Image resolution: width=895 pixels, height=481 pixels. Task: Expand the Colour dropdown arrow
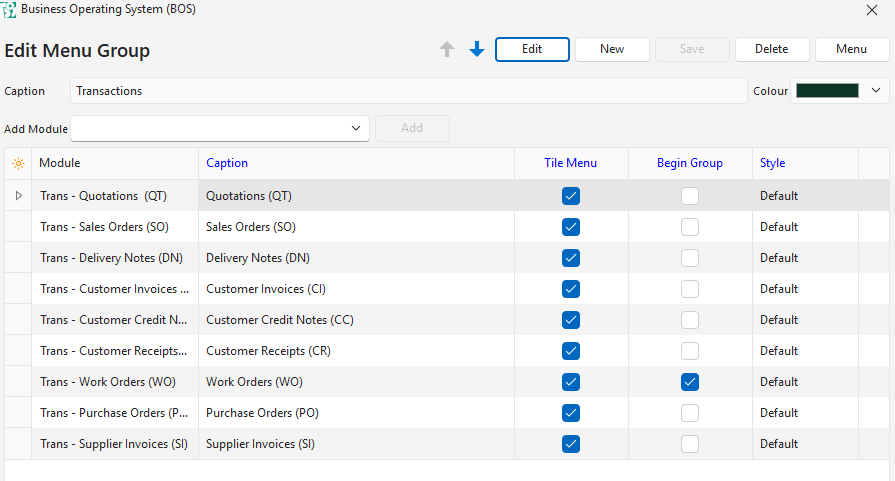click(x=875, y=91)
